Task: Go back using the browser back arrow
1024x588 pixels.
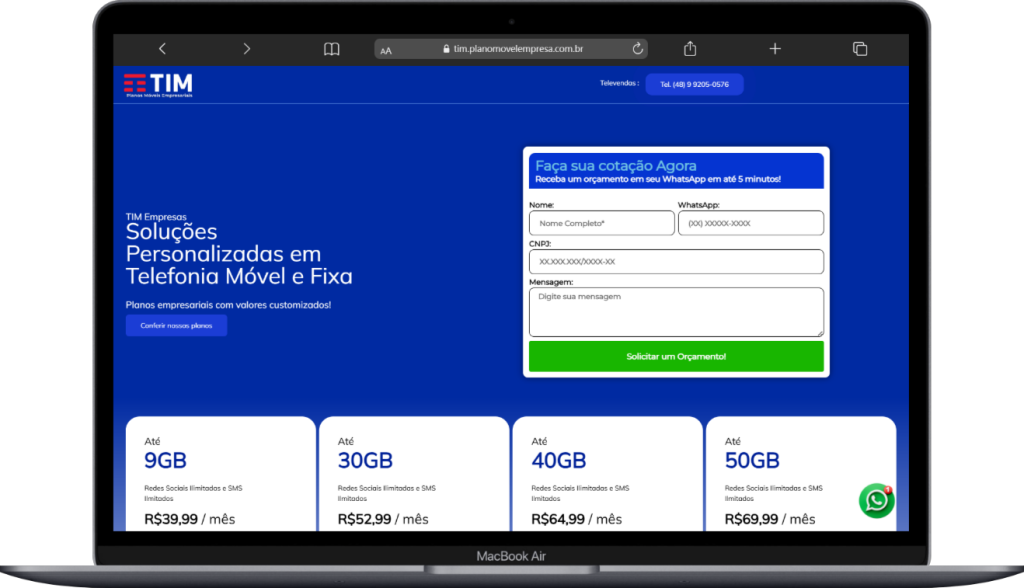Action: (x=162, y=49)
